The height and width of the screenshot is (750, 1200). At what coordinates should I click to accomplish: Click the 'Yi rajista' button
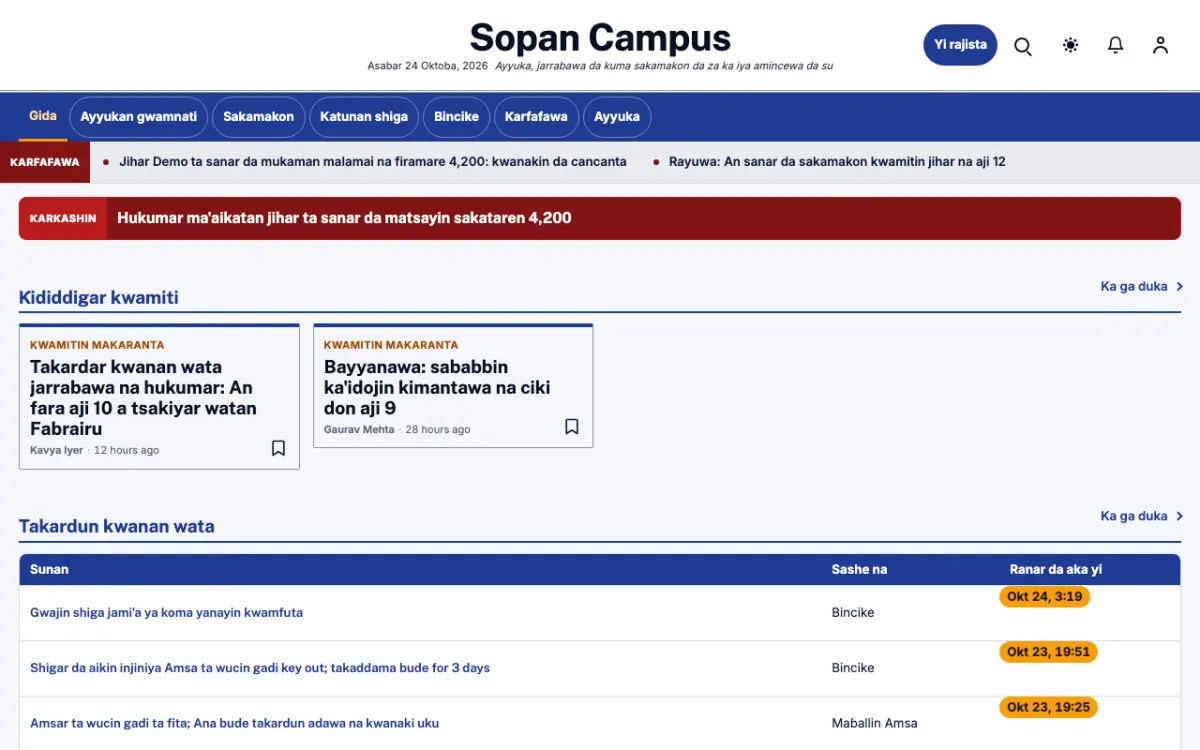(x=960, y=45)
